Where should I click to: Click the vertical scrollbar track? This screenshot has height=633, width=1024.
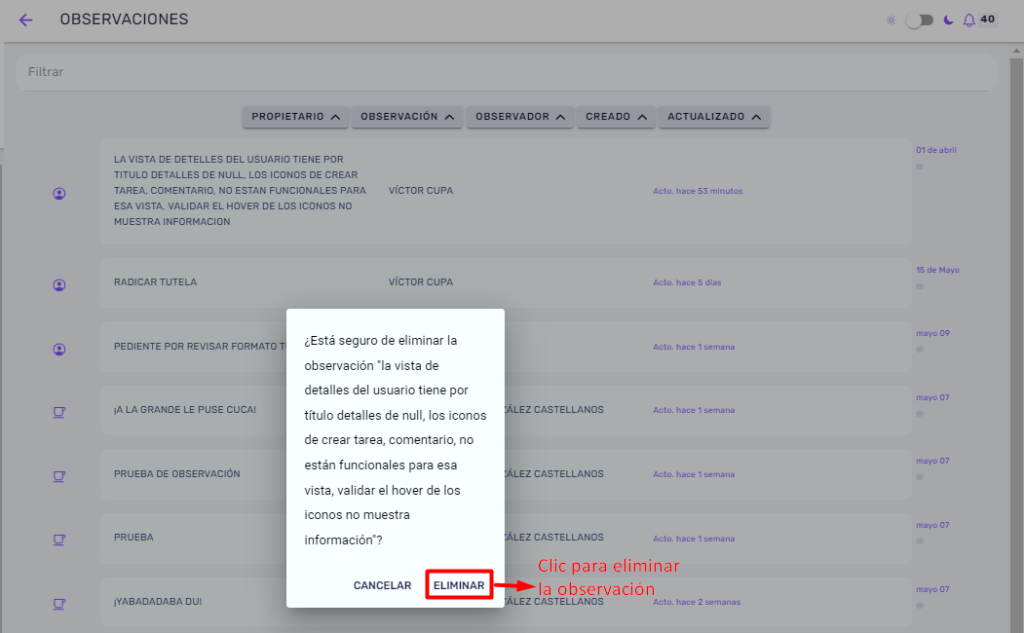[x=1016, y=345]
